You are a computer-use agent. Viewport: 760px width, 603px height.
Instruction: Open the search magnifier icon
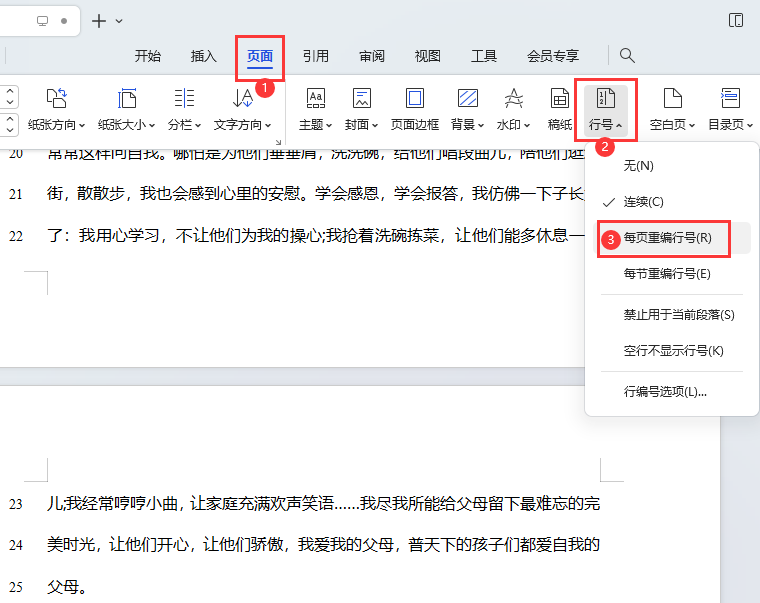627,55
